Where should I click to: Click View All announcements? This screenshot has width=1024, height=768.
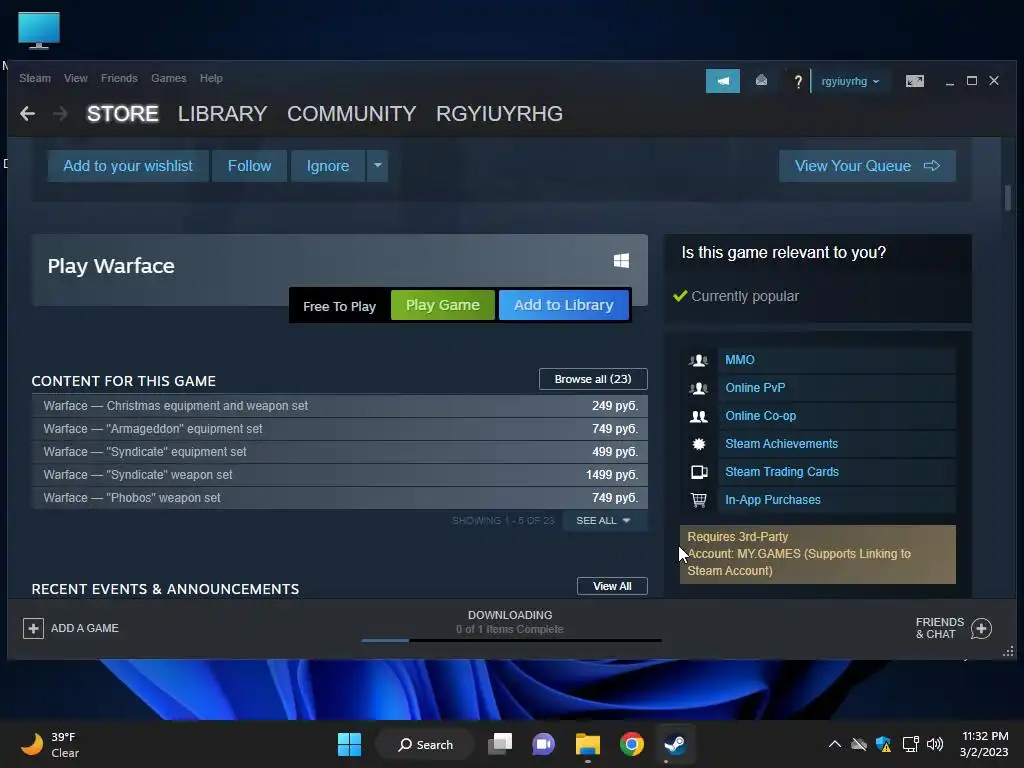point(612,586)
